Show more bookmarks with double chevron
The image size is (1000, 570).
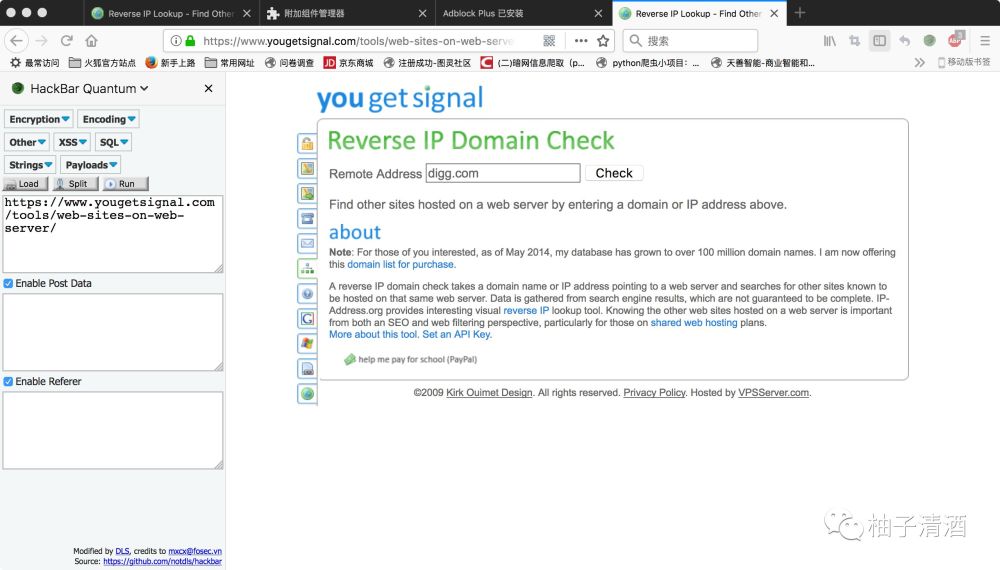(x=919, y=62)
